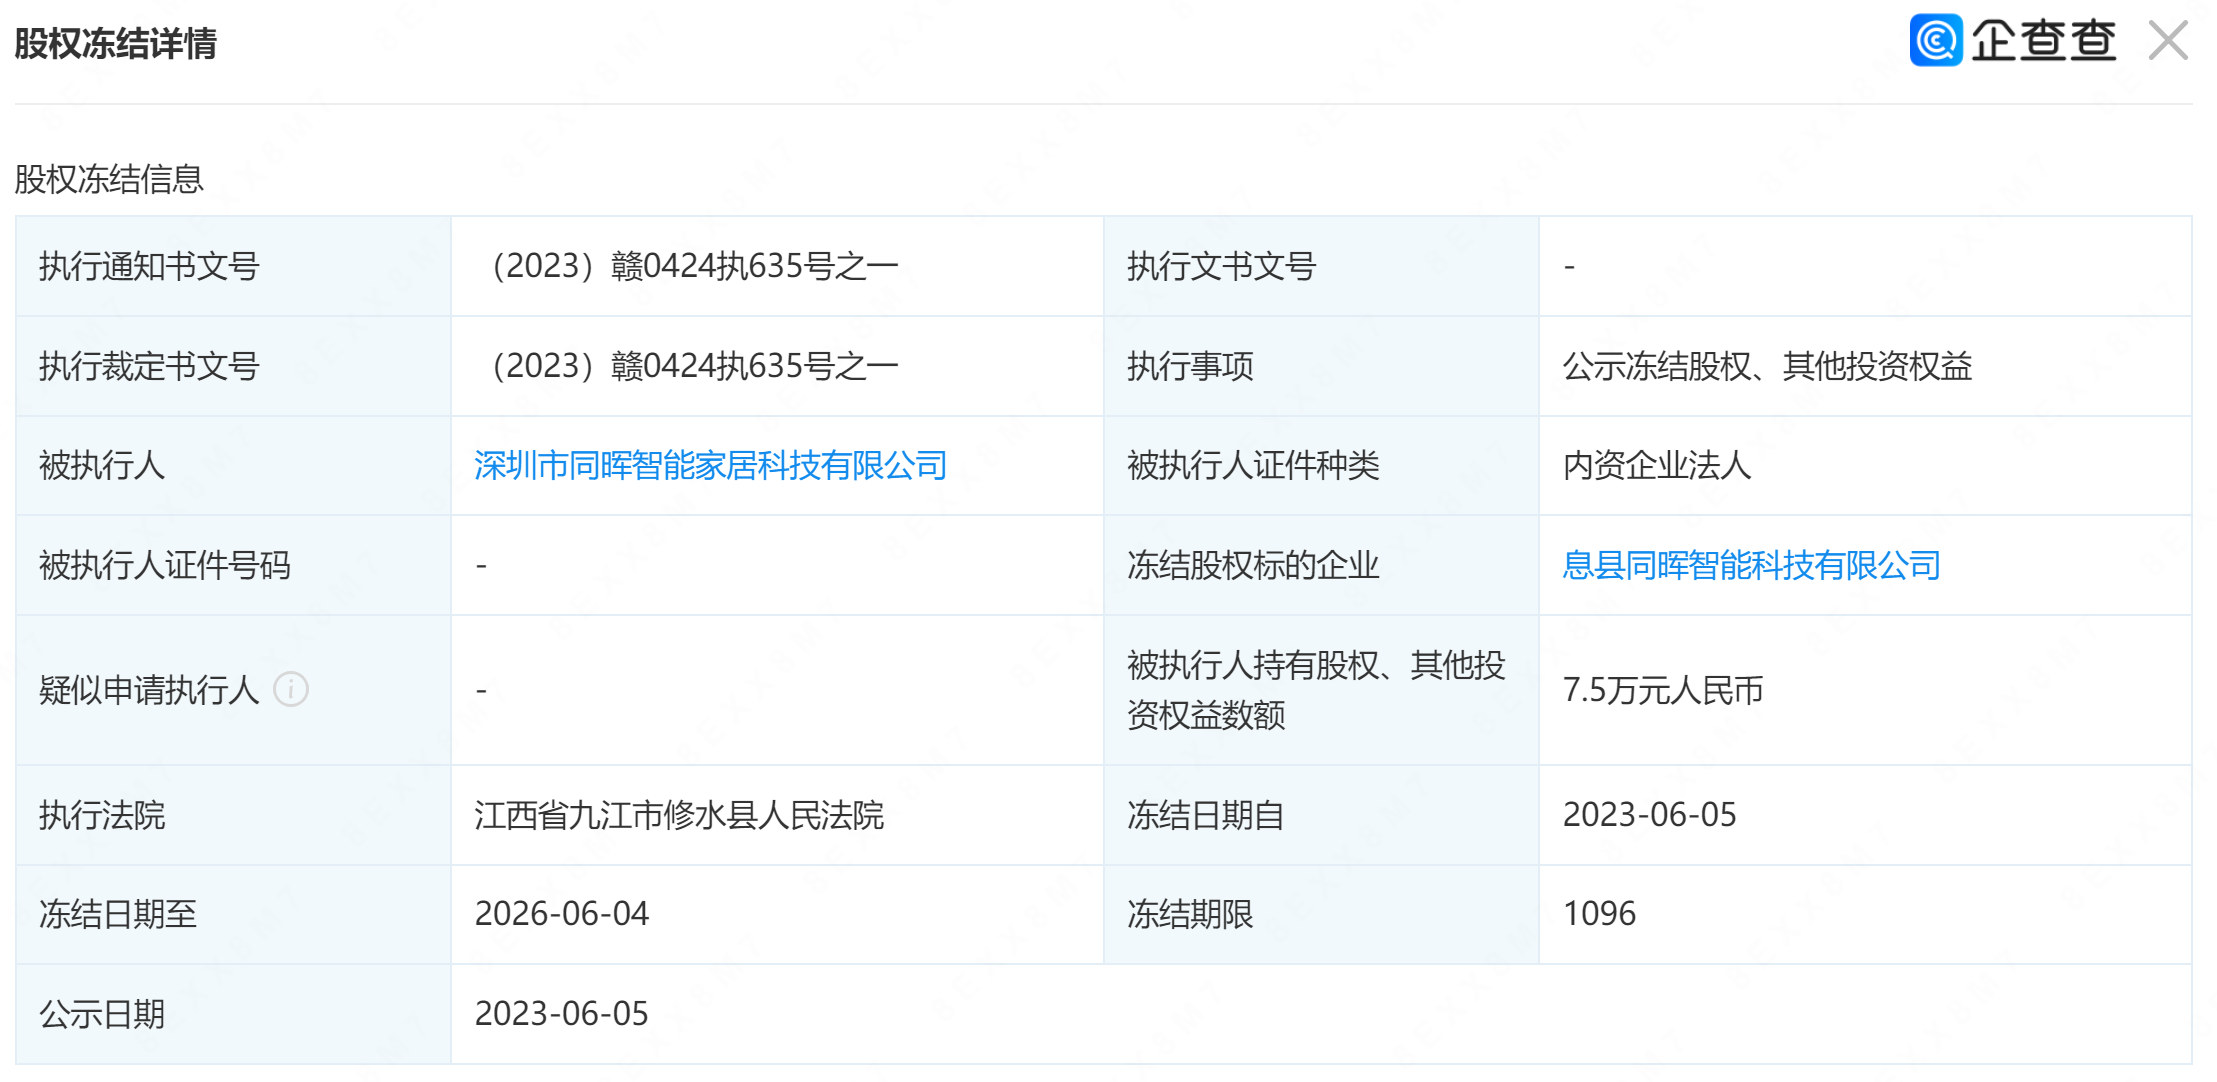Open 息县同晖智能科技有限公司 company link
The width and height of the screenshot is (2217, 1082).
point(1751,566)
